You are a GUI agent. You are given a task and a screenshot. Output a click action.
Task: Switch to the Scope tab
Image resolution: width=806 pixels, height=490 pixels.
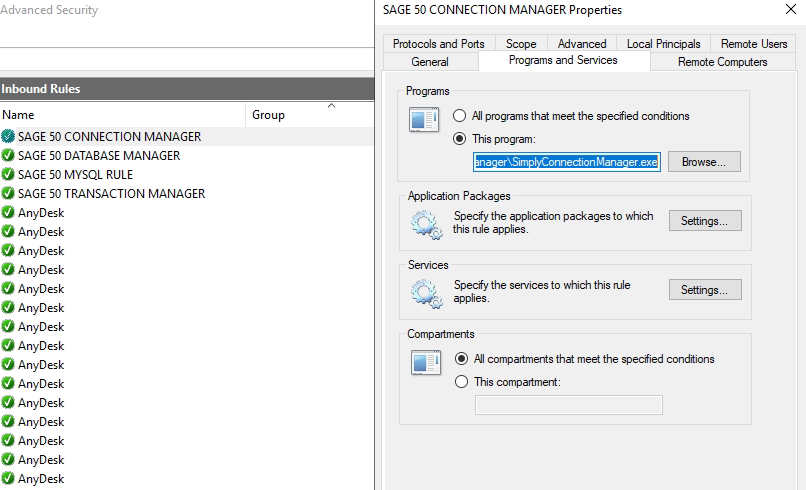pos(521,44)
